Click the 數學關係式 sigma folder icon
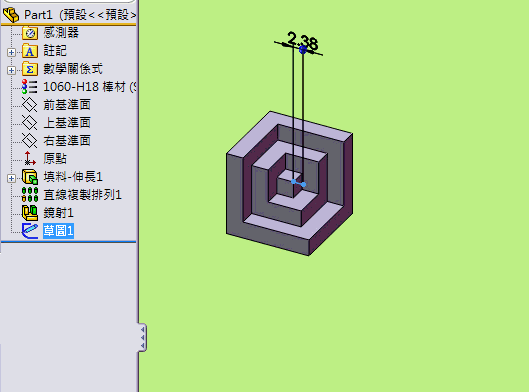 click(30, 69)
